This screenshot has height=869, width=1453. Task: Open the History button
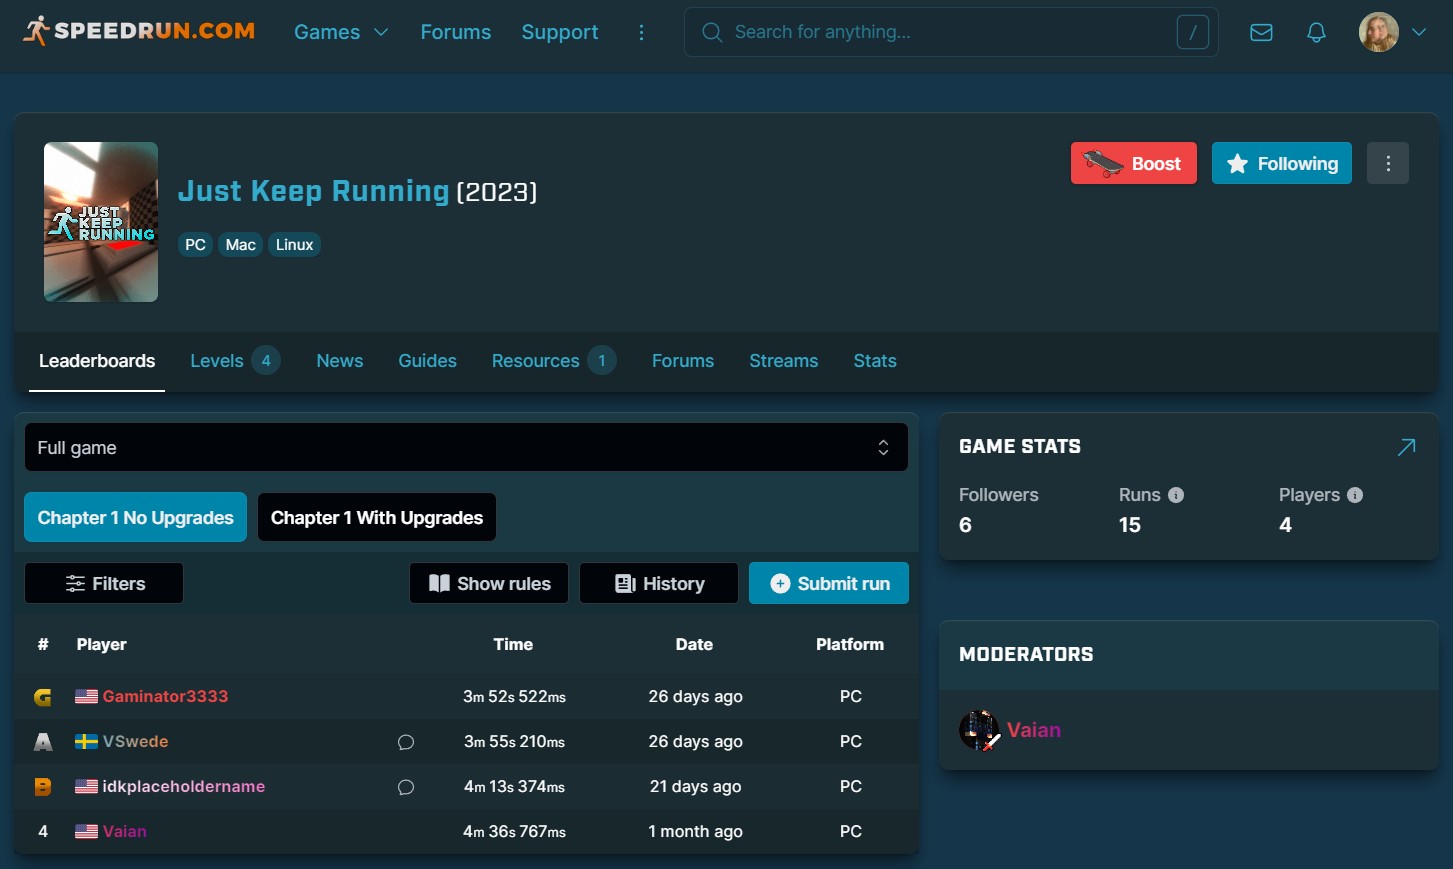(x=659, y=583)
